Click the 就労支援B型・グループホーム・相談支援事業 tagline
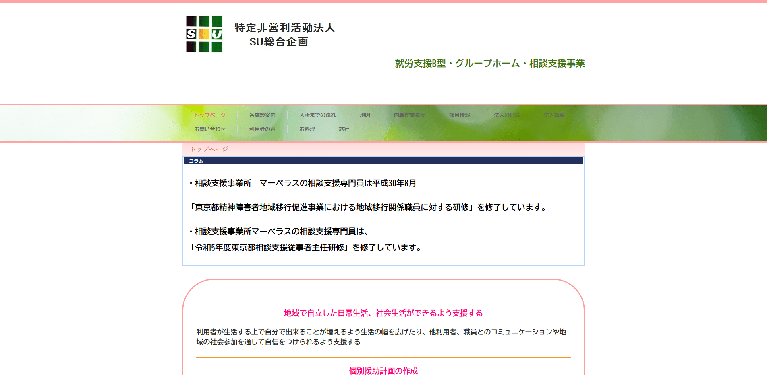The height and width of the screenshot is (375, 767). click(x=490, y=64)
